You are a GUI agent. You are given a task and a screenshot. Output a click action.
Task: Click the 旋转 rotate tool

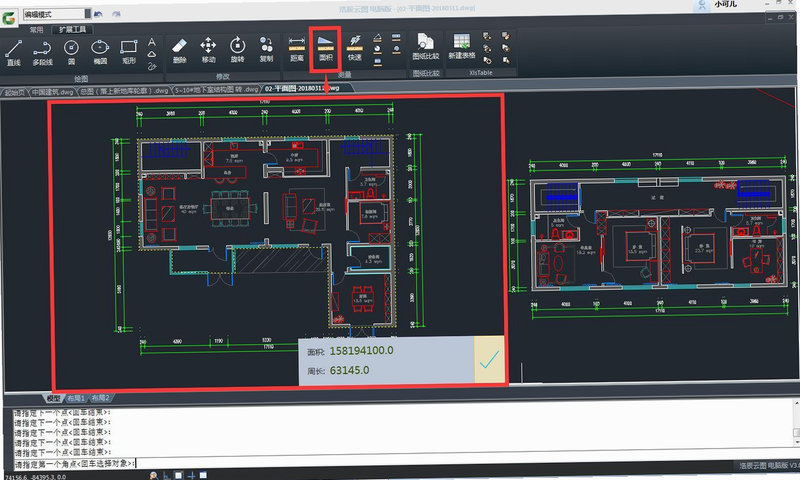pos(237,50)
